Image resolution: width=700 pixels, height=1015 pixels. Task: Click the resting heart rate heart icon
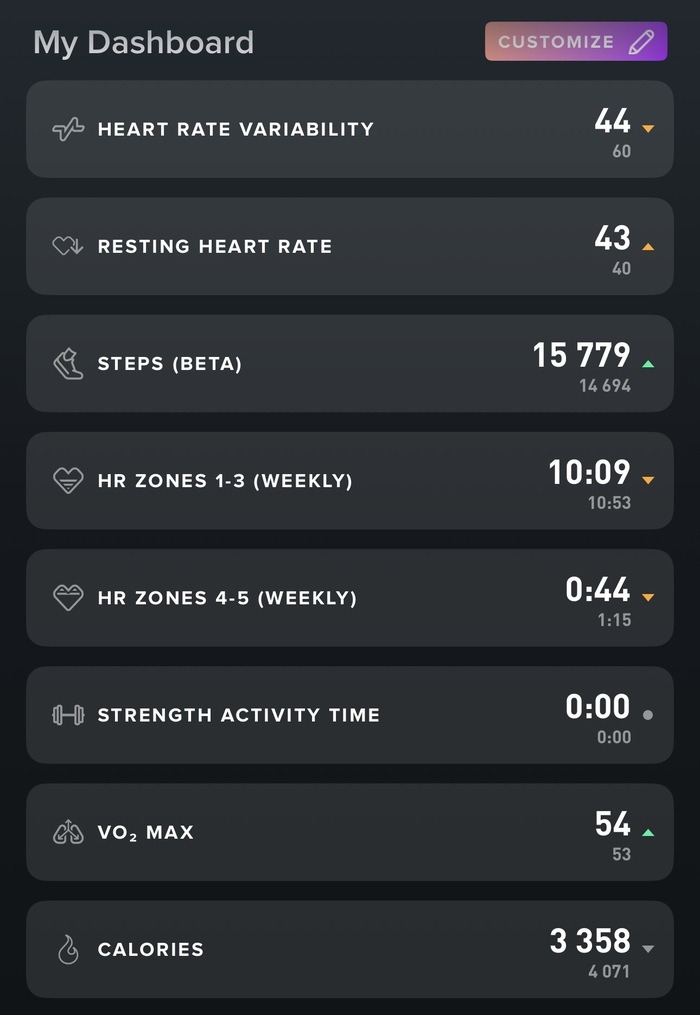[68, 246]
